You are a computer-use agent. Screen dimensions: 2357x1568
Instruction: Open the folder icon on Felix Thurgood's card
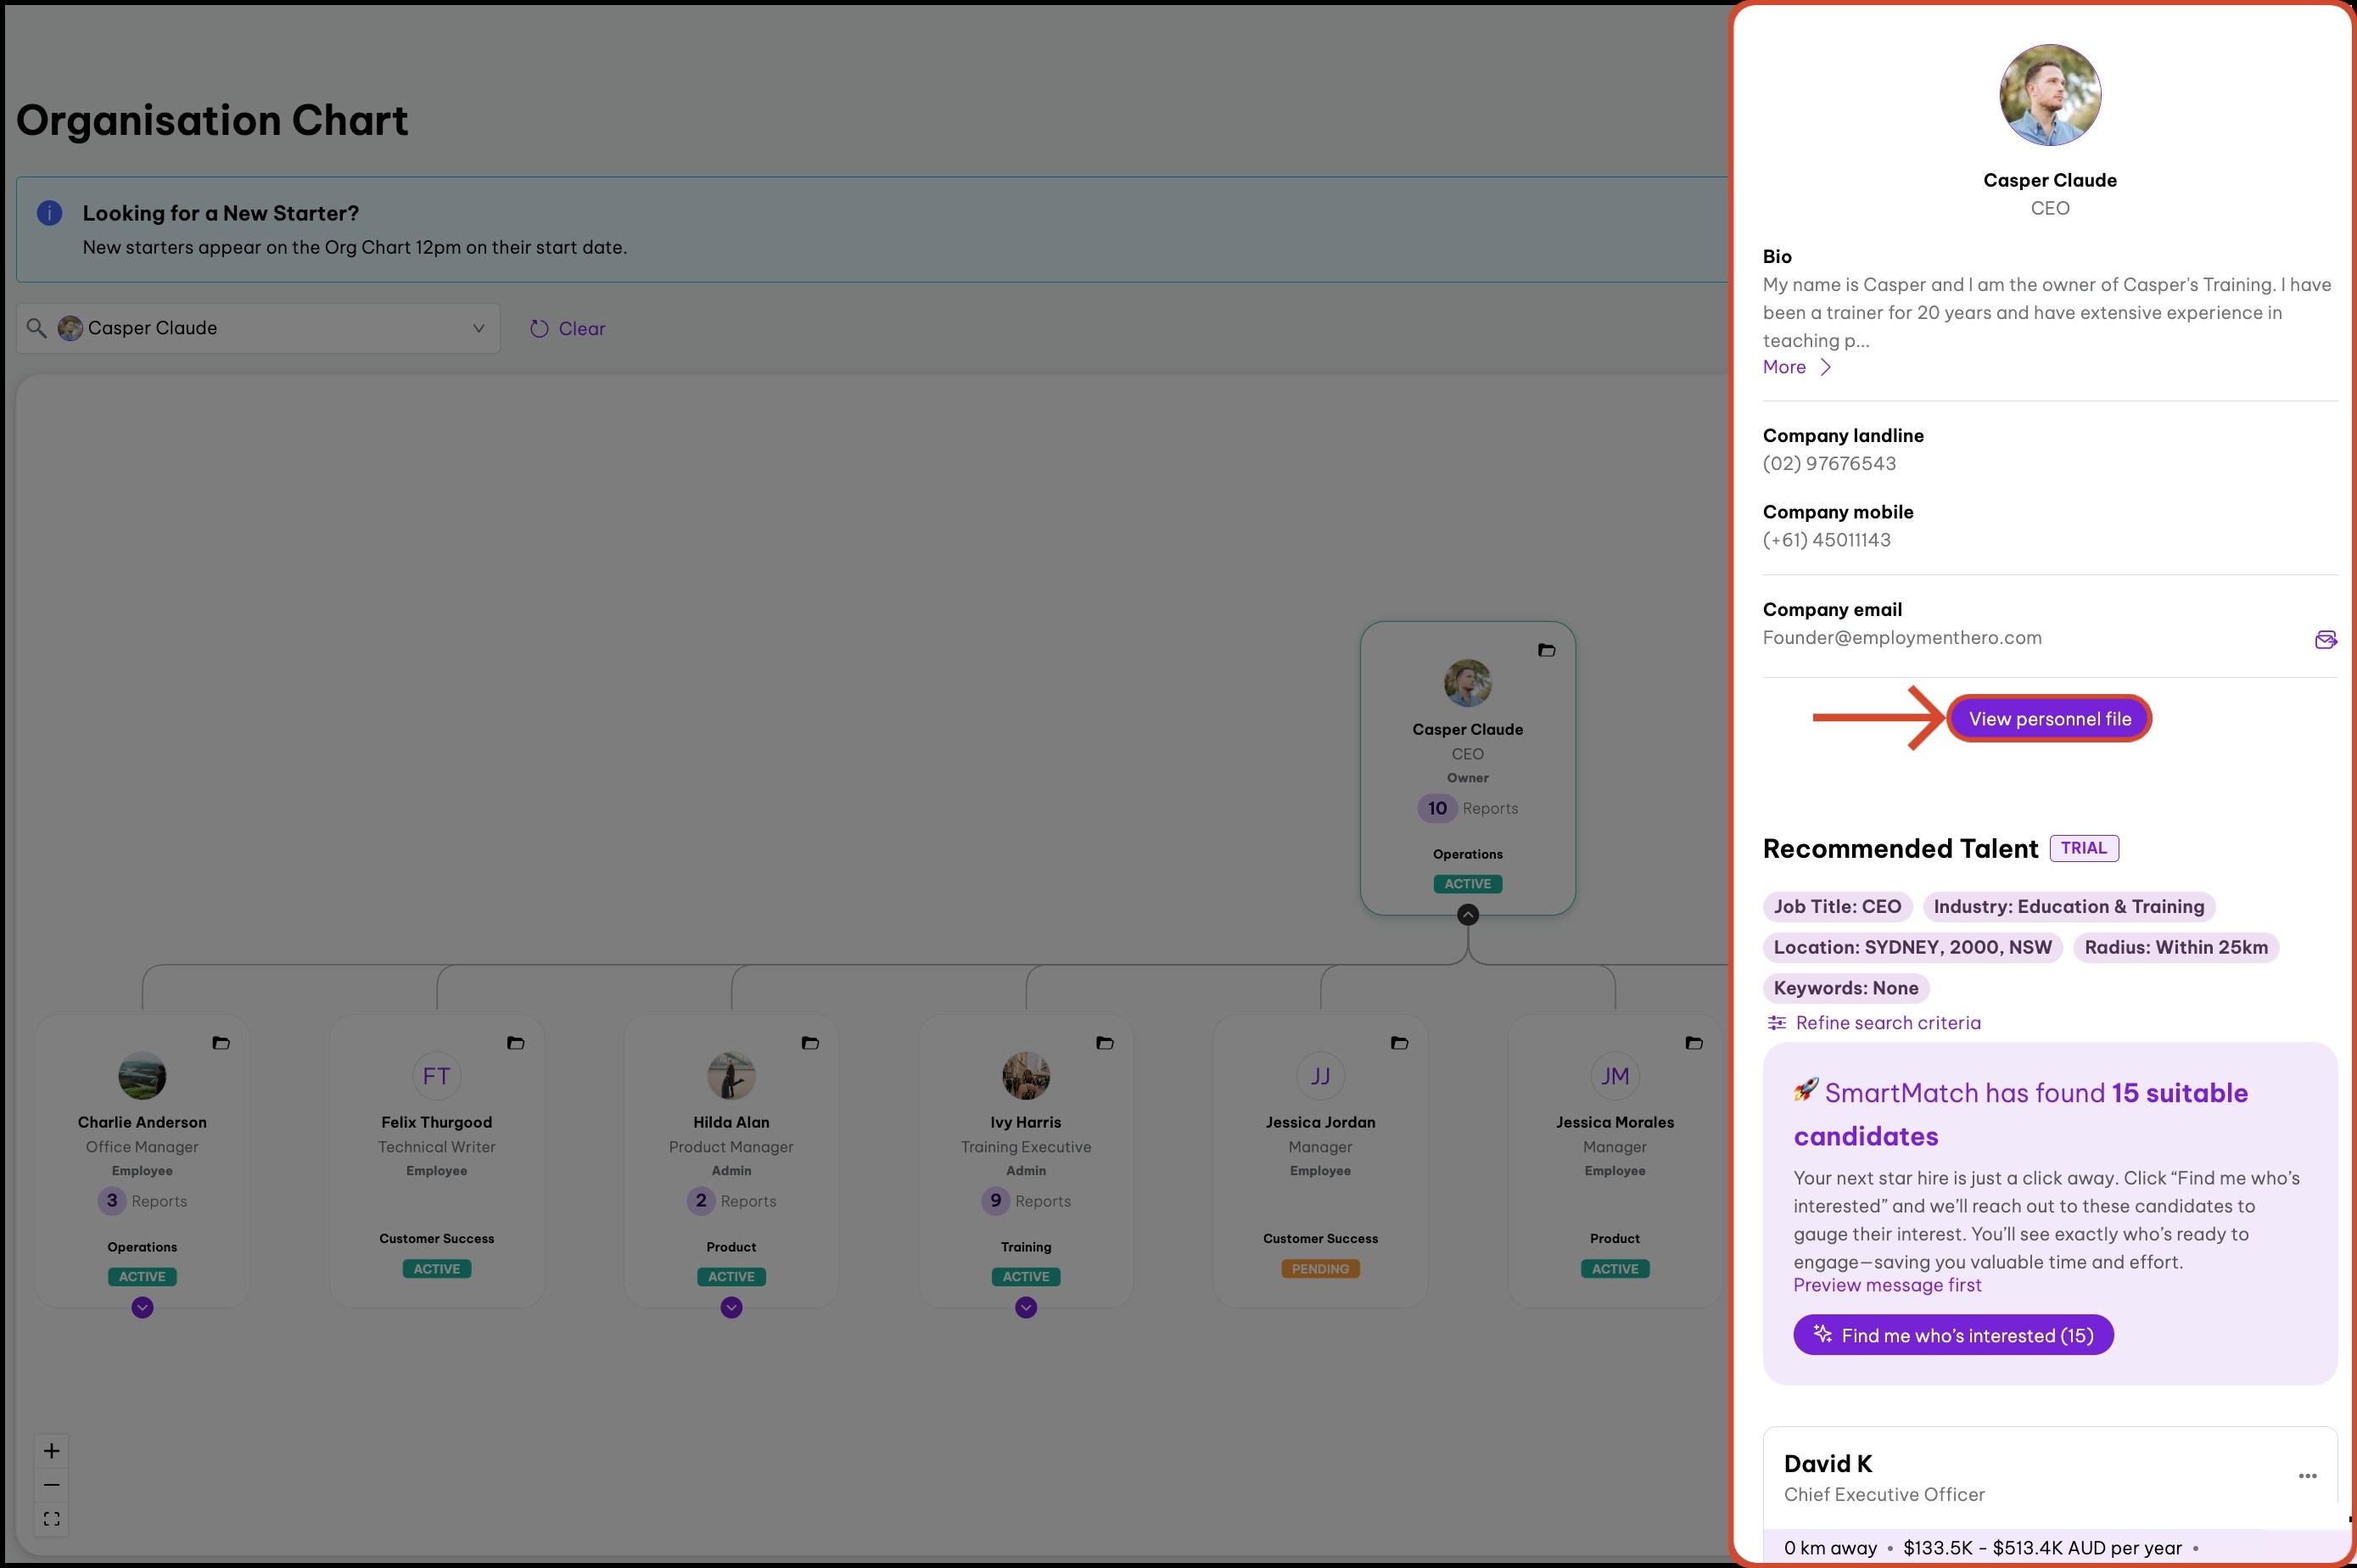pyautogui.click(x=515, y=1043)
